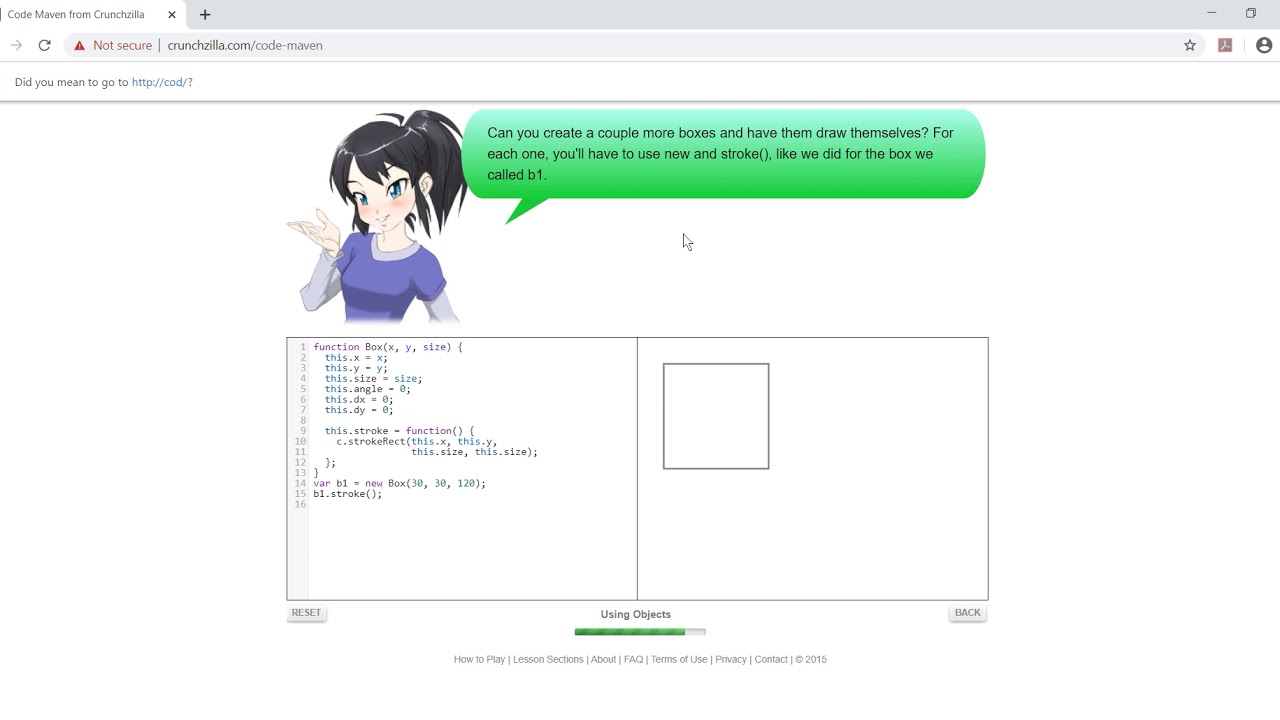Click code line 'this.size = size;'
Viewport: 1280px width, 720px height.
point(373,379)
